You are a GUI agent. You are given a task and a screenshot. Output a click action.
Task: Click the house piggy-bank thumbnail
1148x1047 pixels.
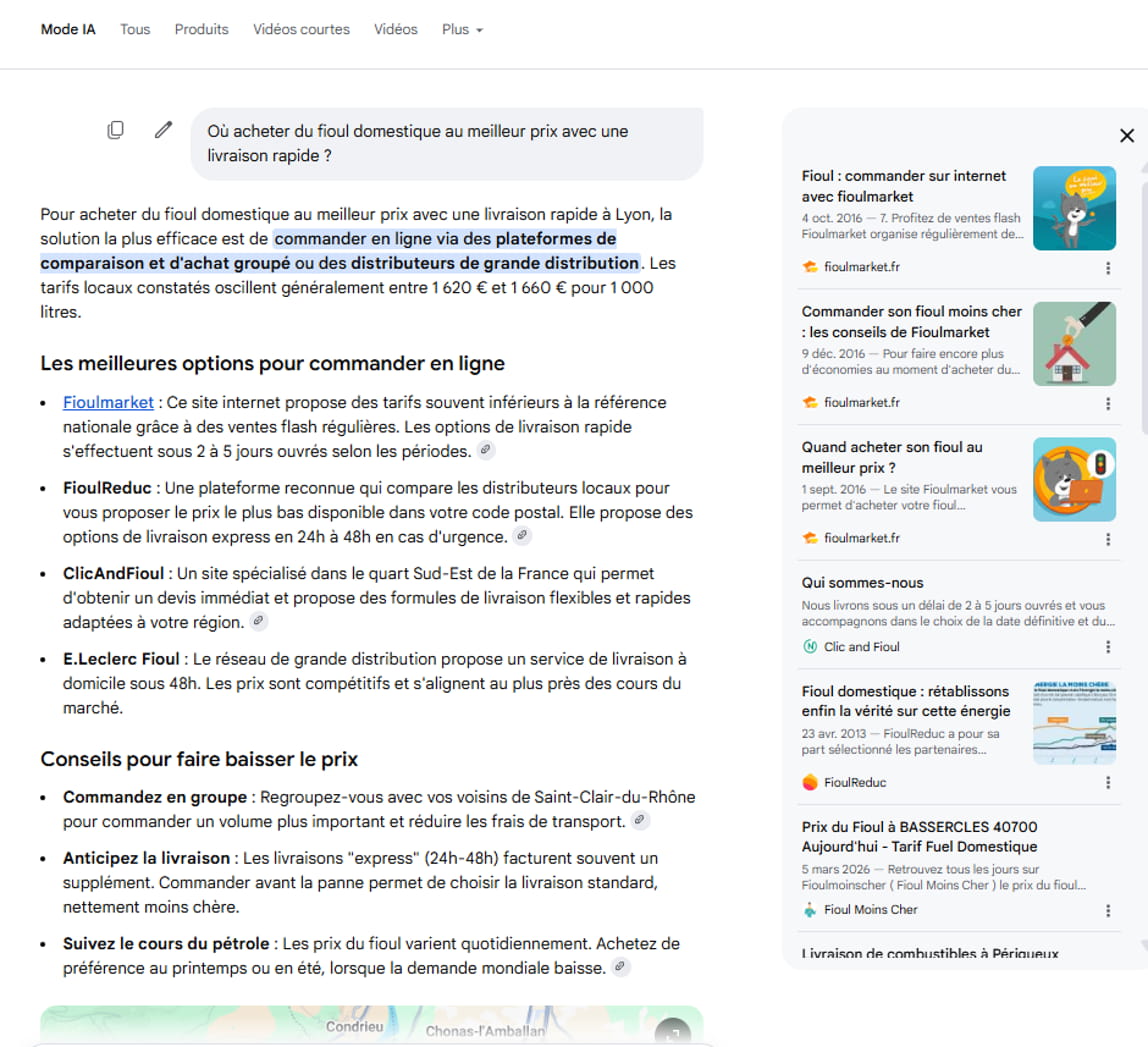(1074, 343)
